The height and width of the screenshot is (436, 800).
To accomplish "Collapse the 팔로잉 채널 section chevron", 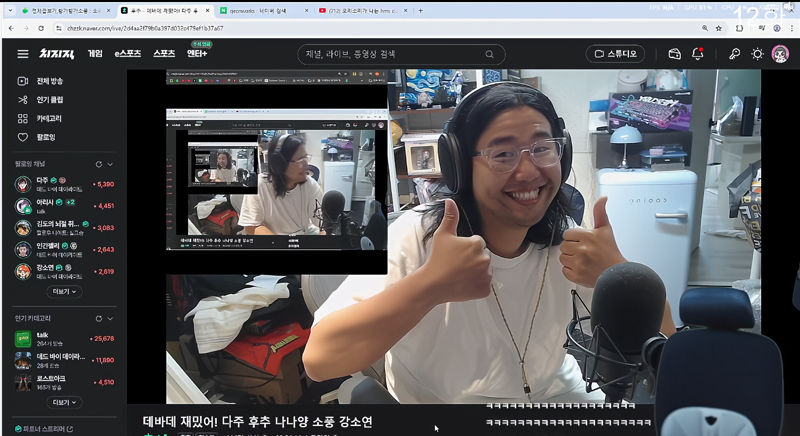I will tap(110, 164).
